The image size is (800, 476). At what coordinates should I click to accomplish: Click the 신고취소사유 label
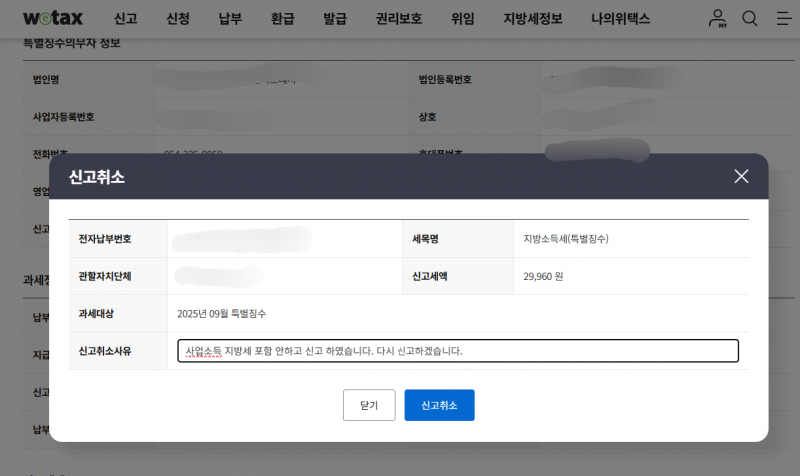(x=105, y=351)
